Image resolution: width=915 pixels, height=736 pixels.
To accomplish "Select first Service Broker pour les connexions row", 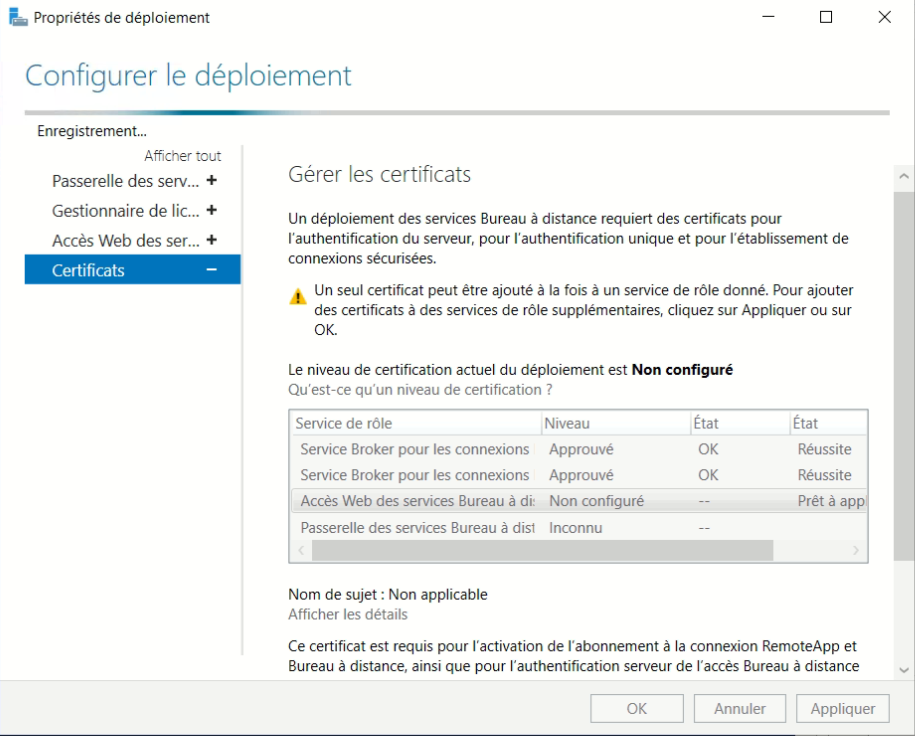I will click(x=414, y=449).
